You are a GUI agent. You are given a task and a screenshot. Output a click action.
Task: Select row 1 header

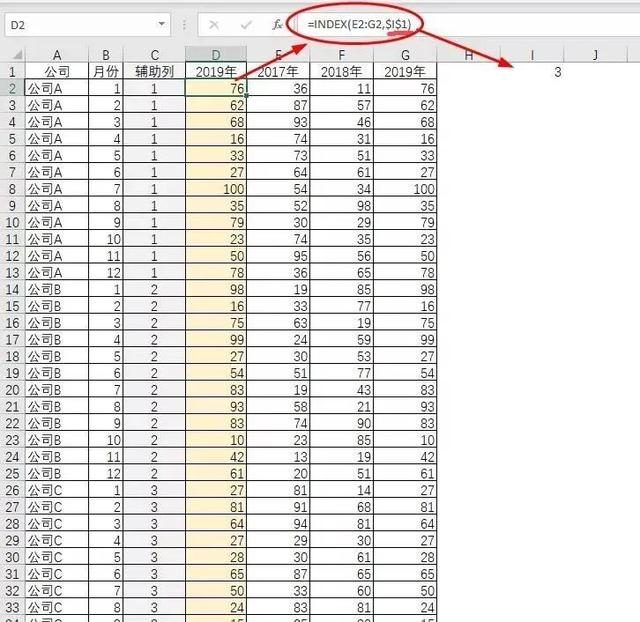(x=11, y=72)
